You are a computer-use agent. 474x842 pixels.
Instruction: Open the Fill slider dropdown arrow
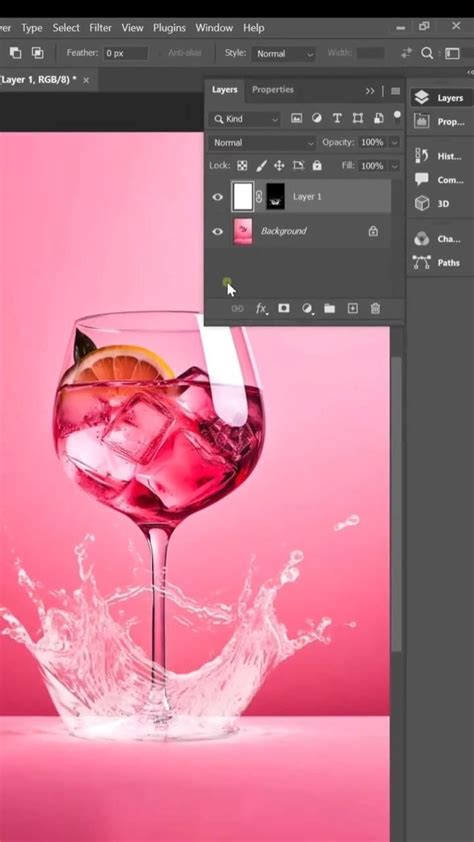coord(395,166)
